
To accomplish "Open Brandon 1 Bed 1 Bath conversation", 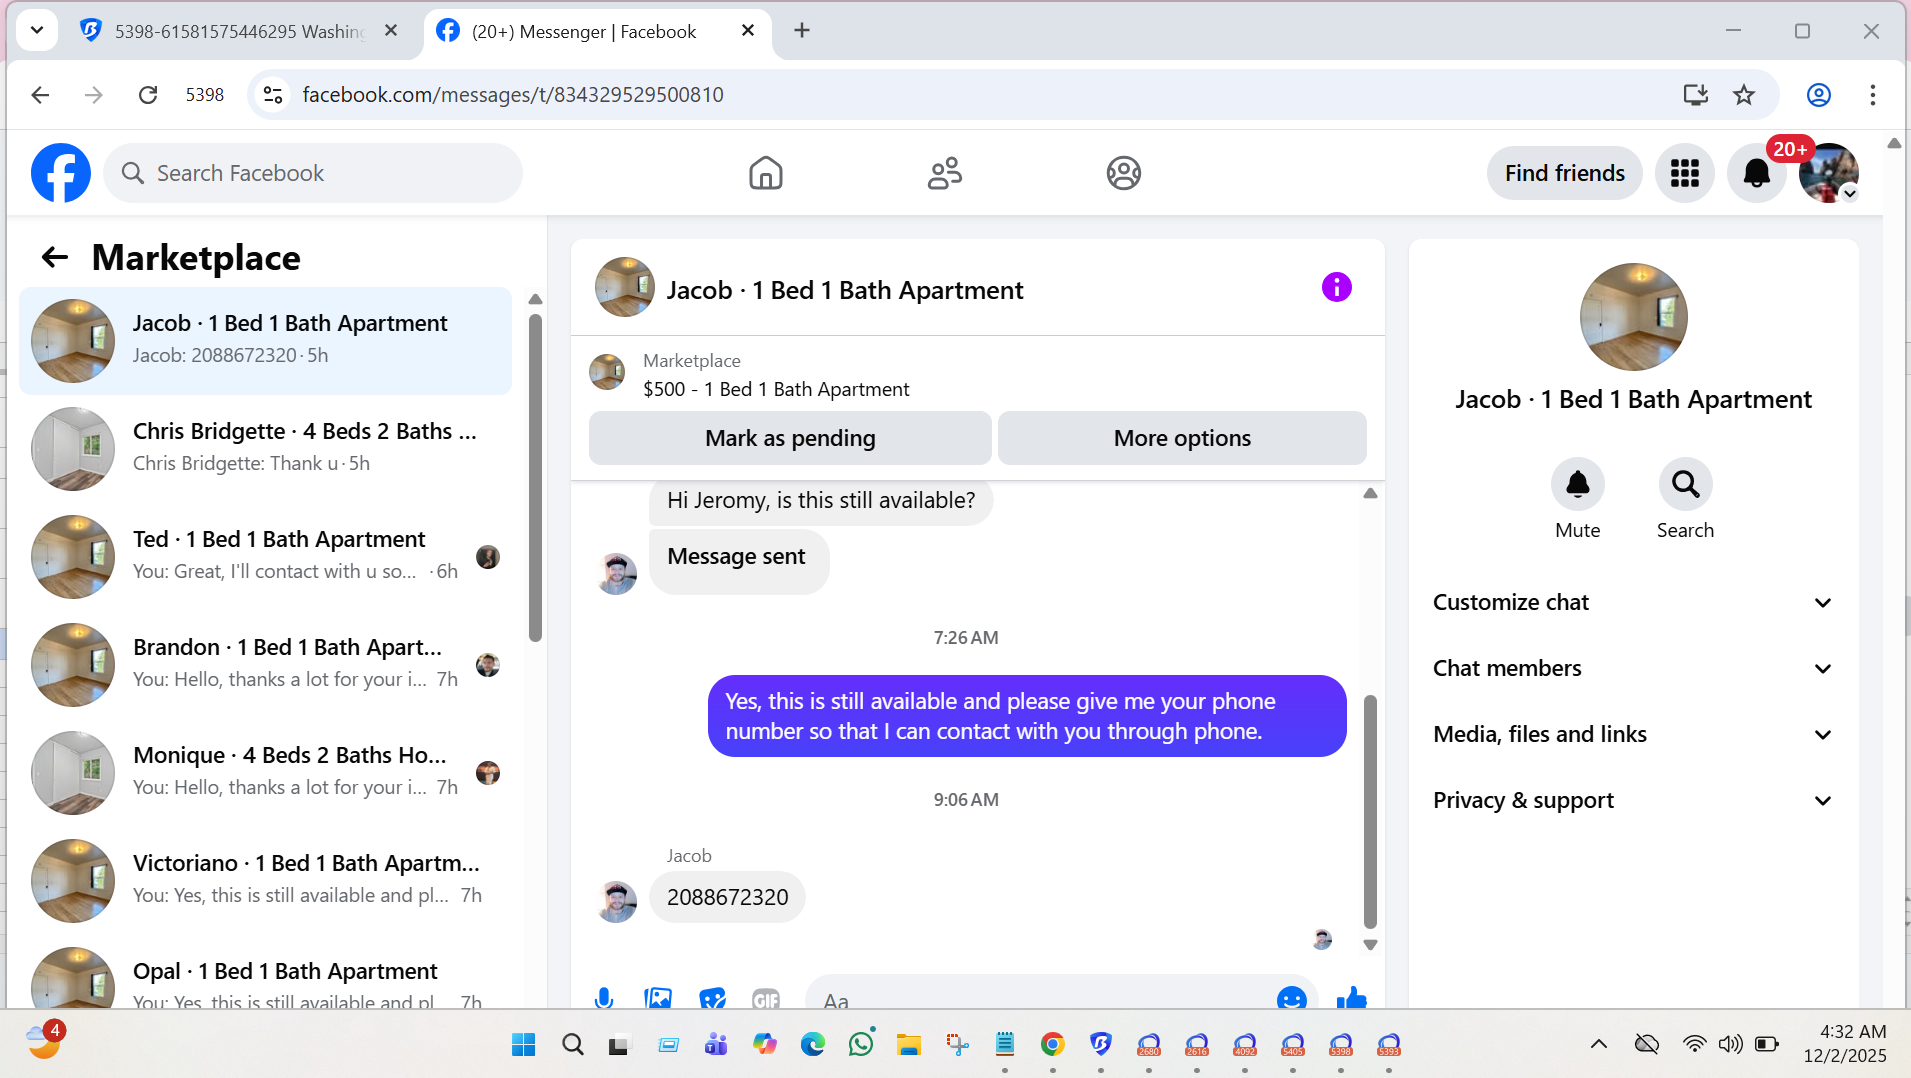I will (x=266, y=664).
